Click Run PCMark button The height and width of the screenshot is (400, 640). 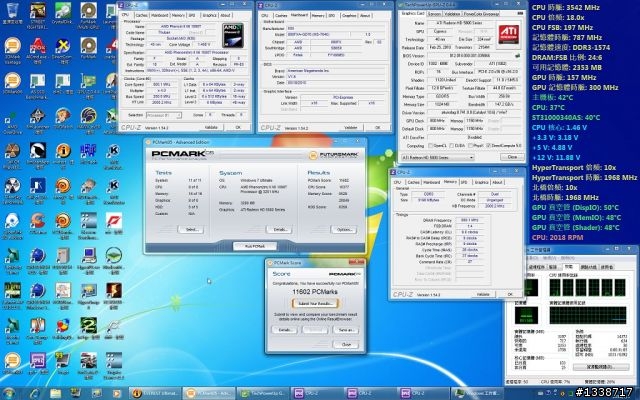255,246
